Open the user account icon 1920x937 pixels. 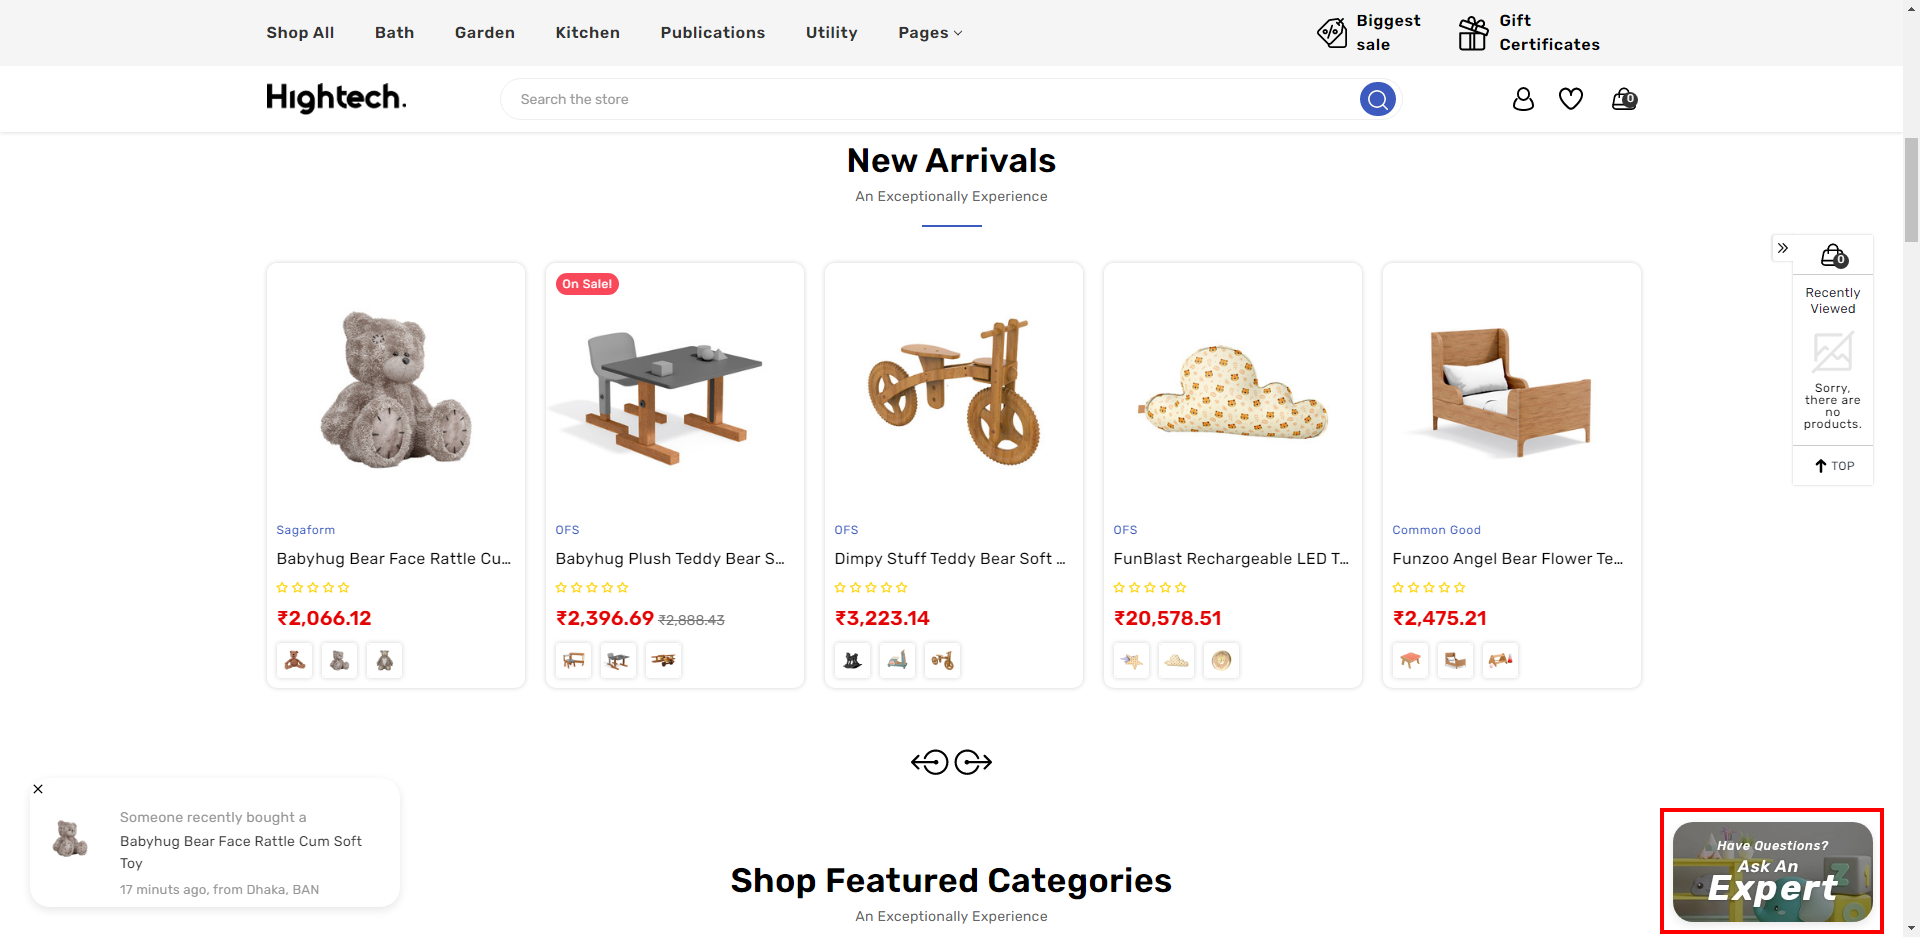point(1523,99)
